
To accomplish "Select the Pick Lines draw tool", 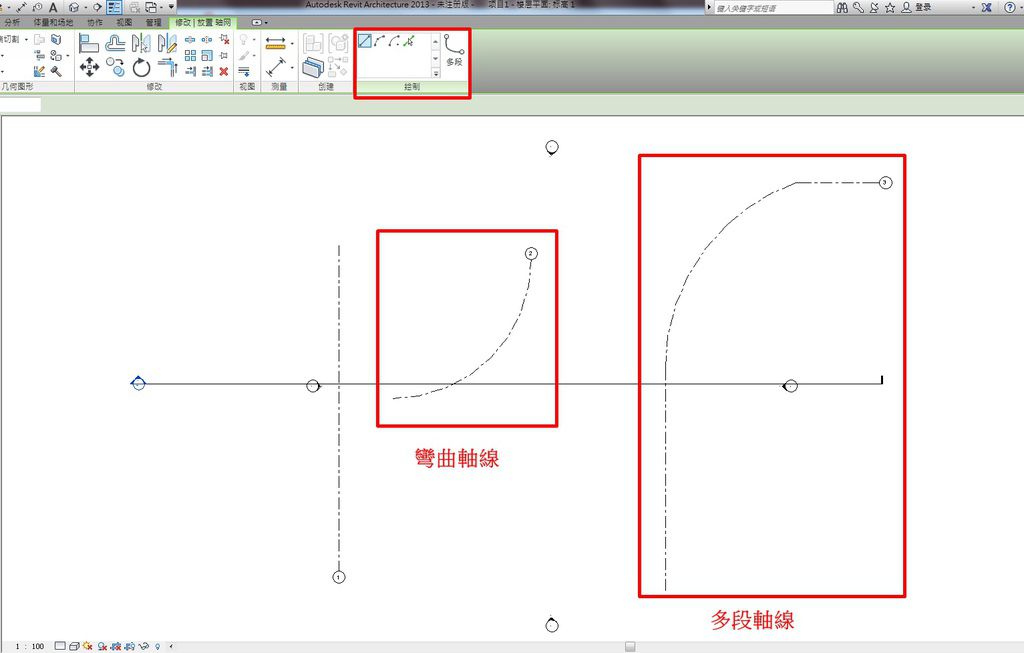I will 409,40.
